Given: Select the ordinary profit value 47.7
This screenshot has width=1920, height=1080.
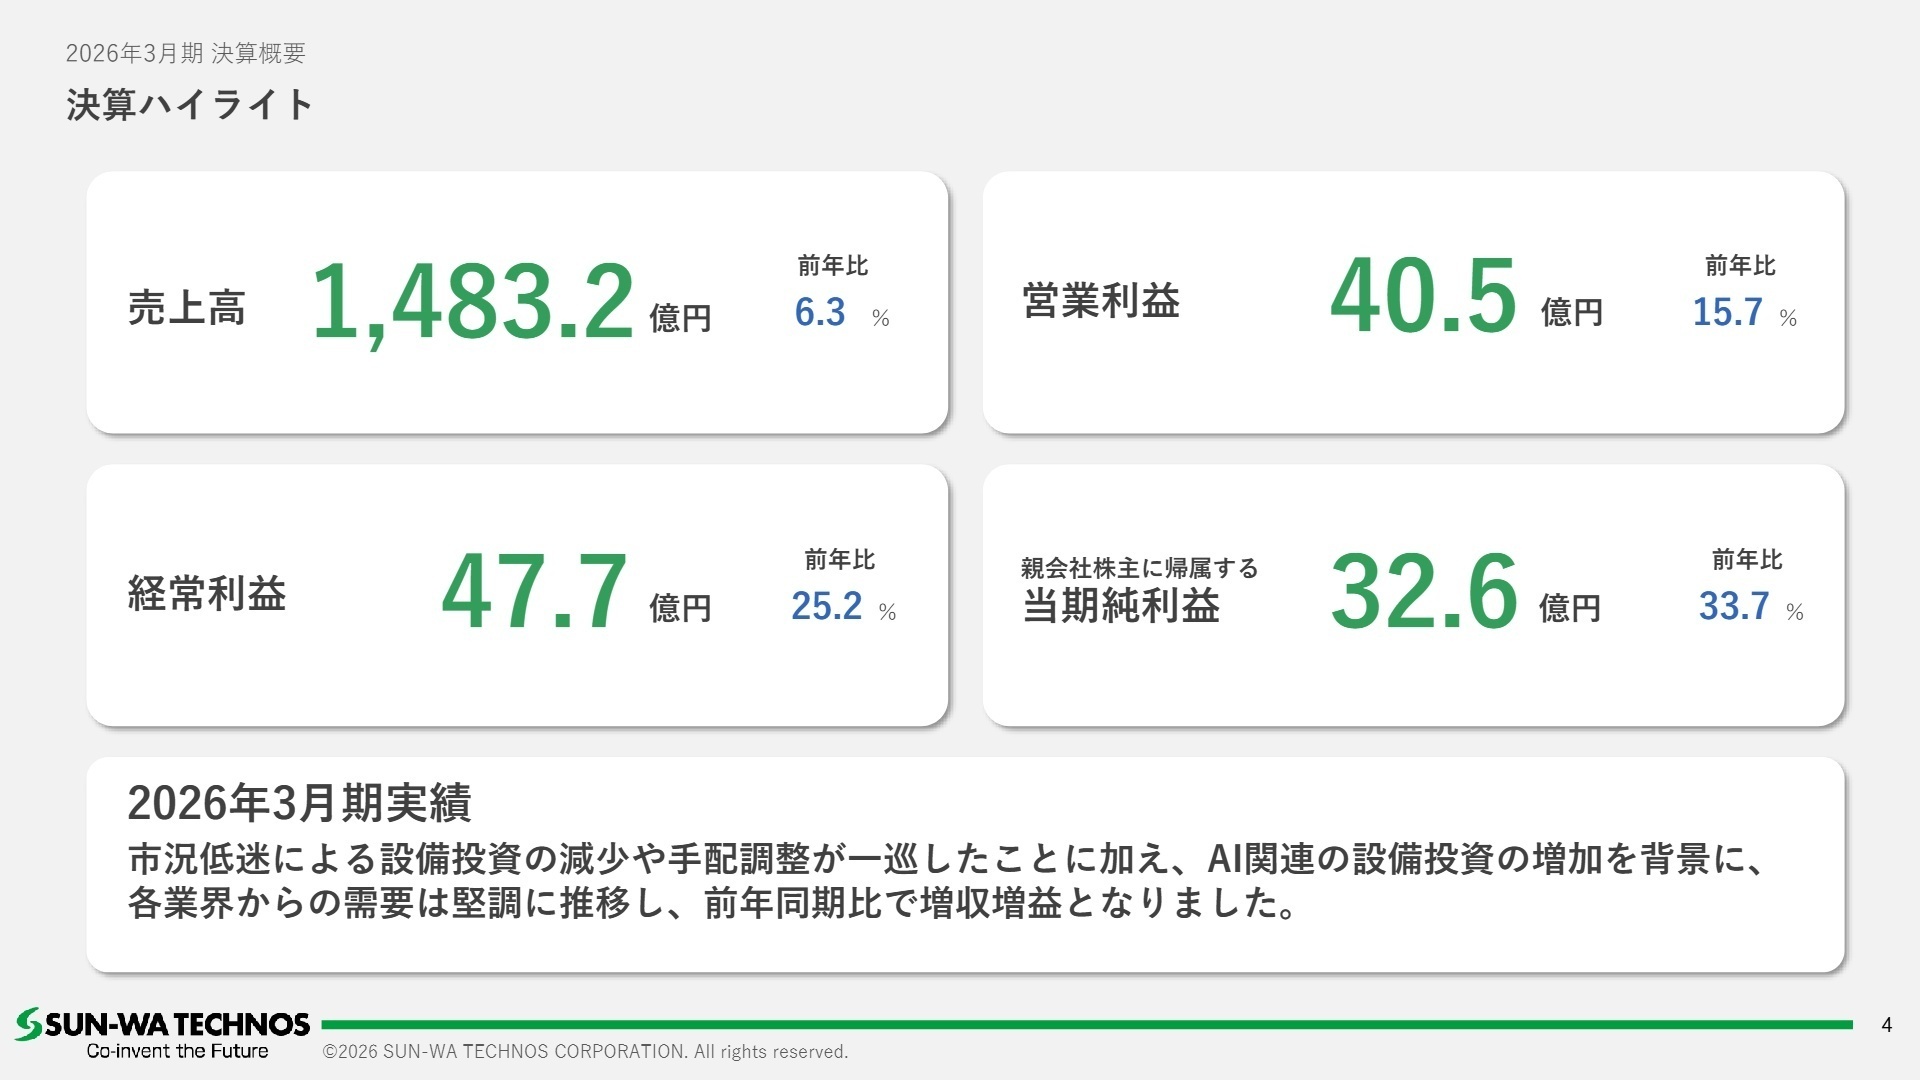Looking at the screenshot, I should tap(534, 591).
